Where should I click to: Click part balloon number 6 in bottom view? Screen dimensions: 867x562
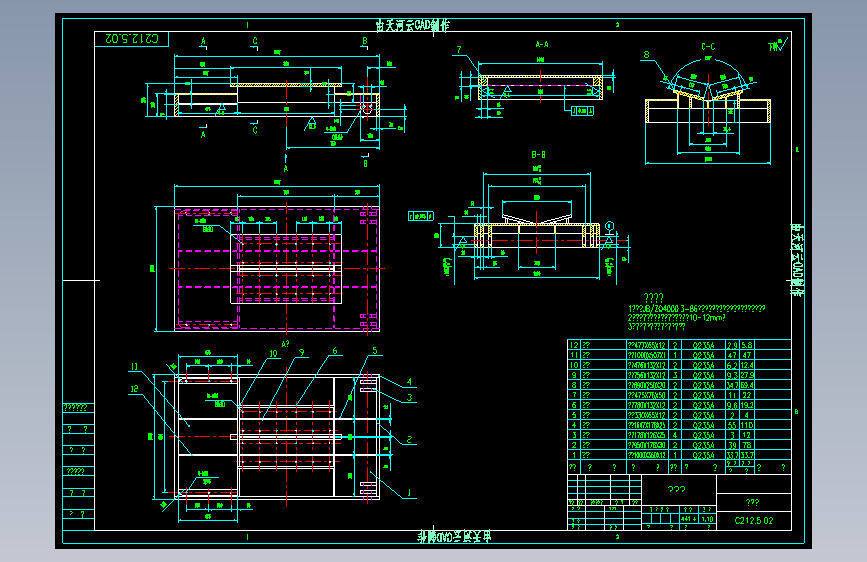tap(335, 351)
